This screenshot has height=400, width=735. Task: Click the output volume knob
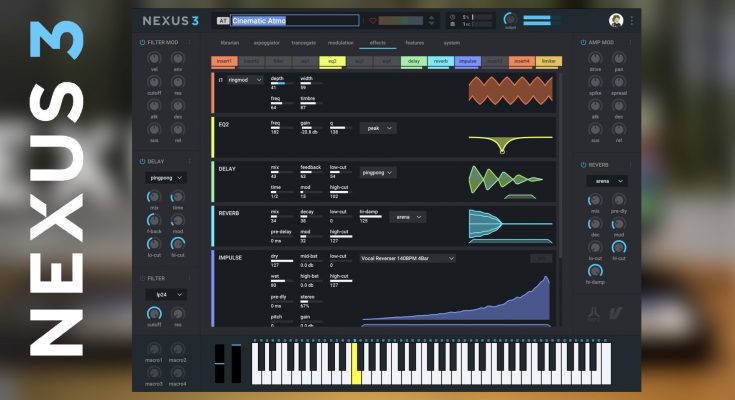(x=510, y=20)
